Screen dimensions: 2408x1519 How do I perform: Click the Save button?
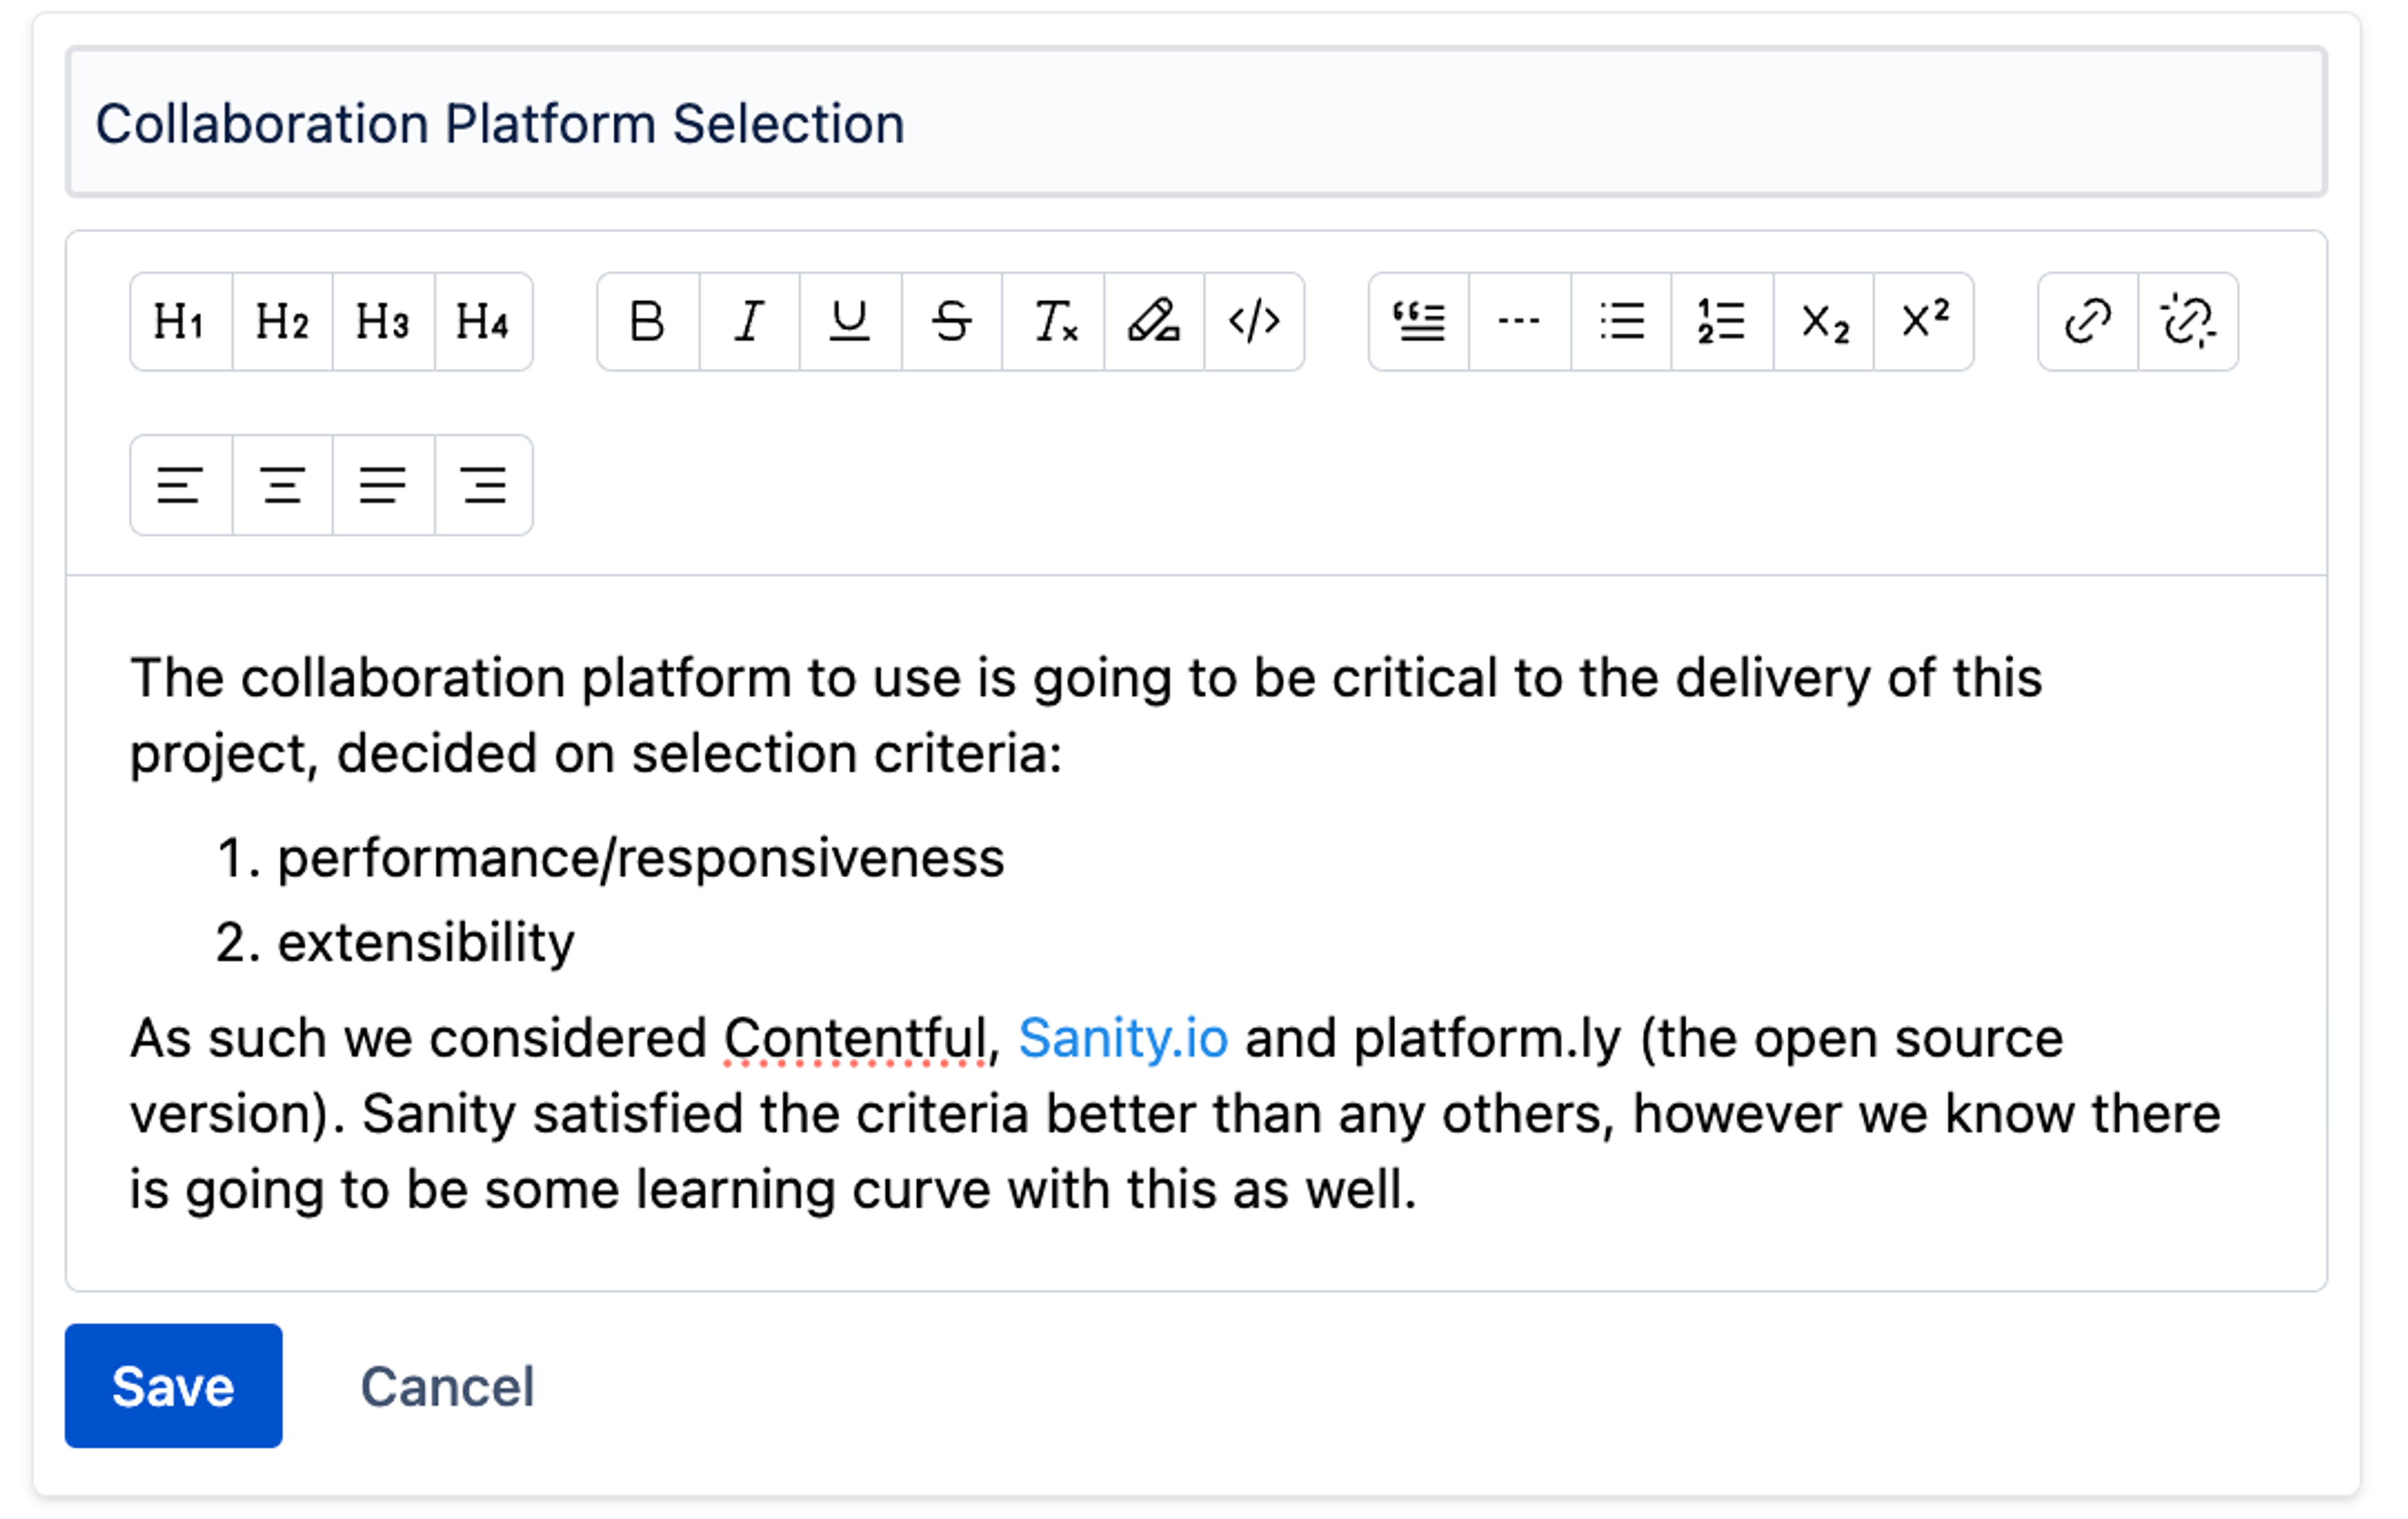click(x=173, y=1386)
